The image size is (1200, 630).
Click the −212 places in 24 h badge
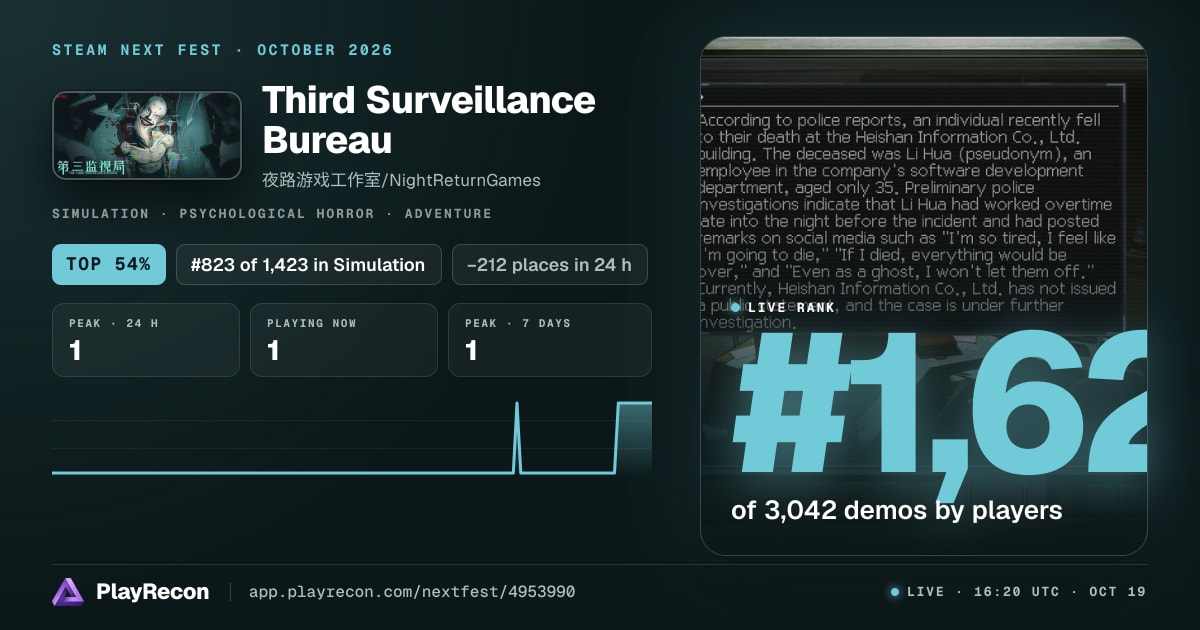tap(549, 265)
